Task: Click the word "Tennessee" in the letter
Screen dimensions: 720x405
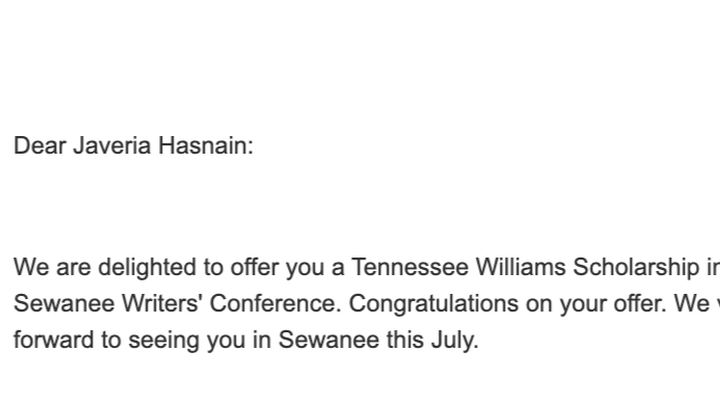Action: [x=410, y=267]
